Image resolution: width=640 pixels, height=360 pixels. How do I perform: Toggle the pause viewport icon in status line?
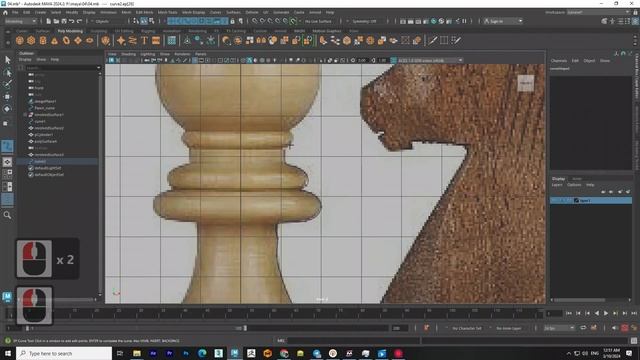coord(464,21)
